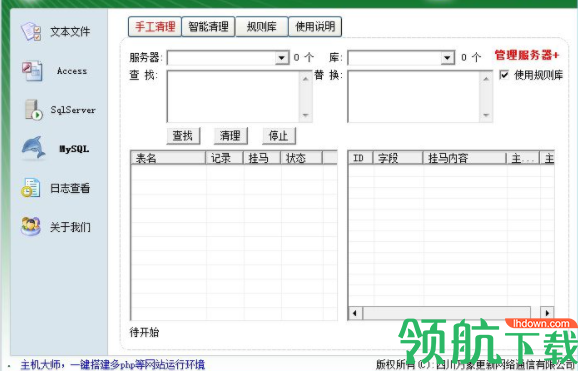The width and height of the screenshot is (578, 371).
Task: Open the 文本文件 text file icon
Action: click(31, 32)
